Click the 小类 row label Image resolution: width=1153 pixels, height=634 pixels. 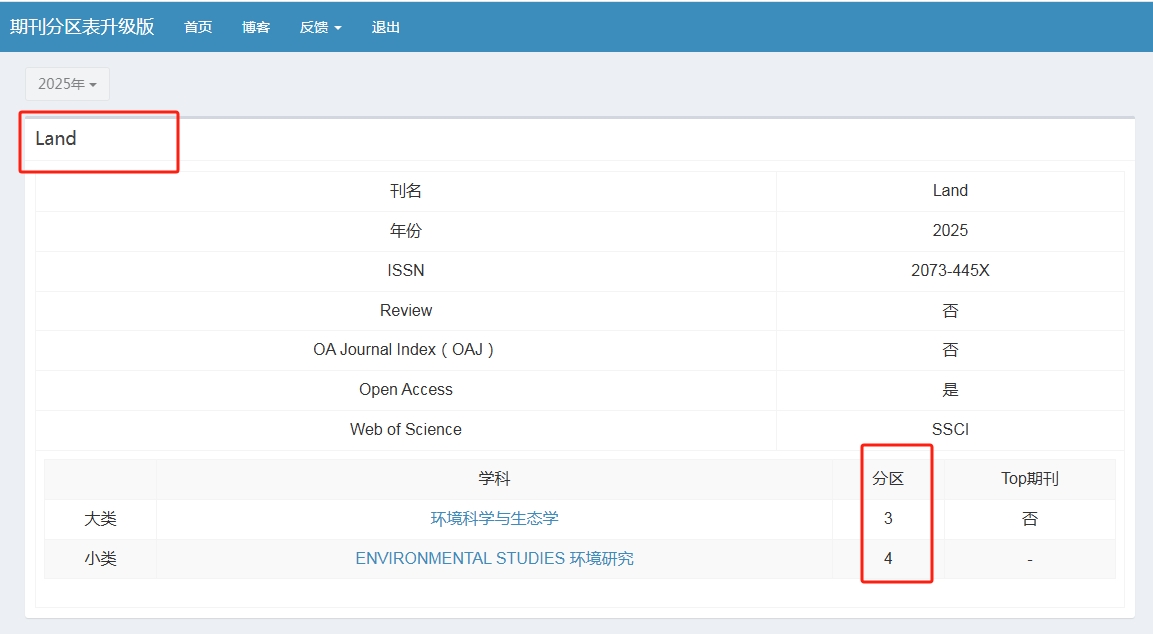pyautogui.click(x=100, y=559)
